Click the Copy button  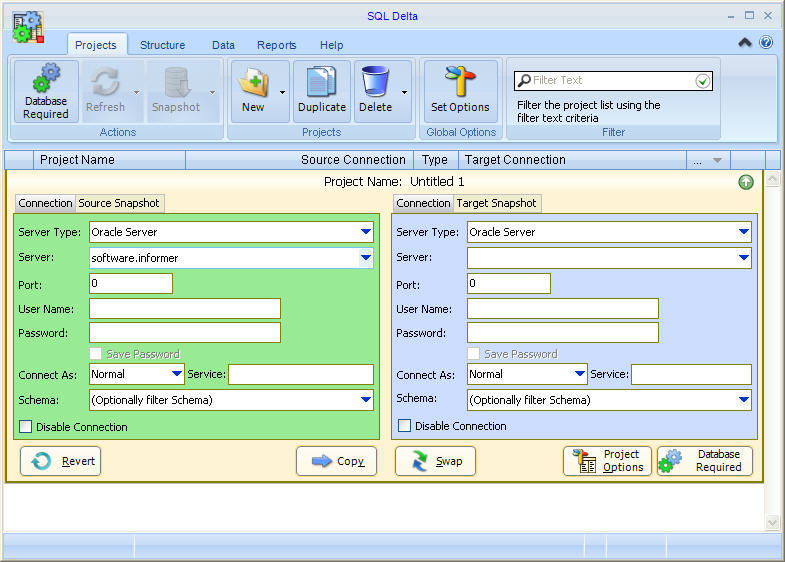(x=336, y=461)
